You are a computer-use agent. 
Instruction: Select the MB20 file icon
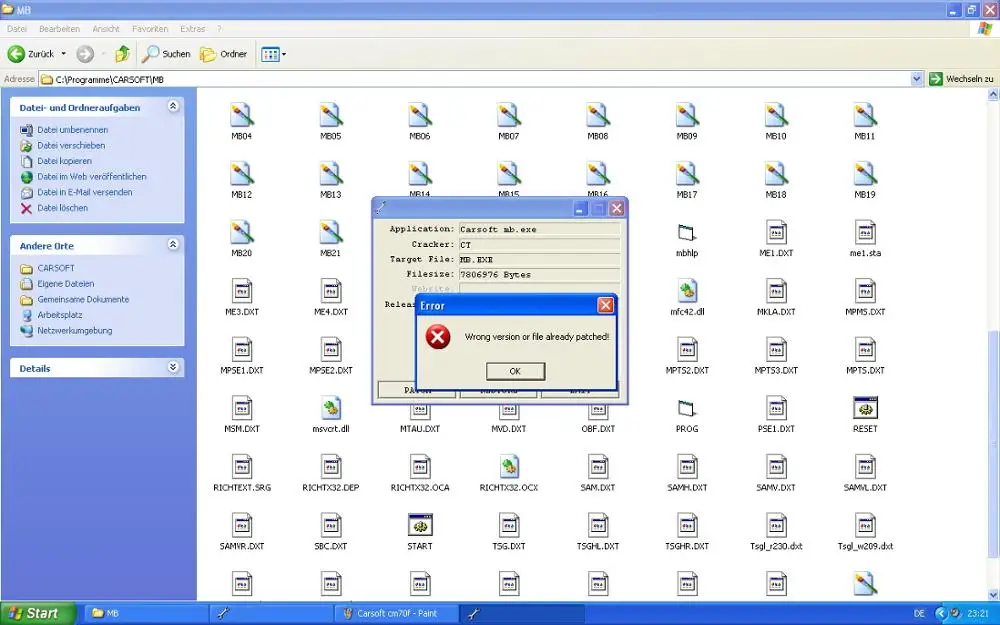pyautogui.click(x=242, y=233)
